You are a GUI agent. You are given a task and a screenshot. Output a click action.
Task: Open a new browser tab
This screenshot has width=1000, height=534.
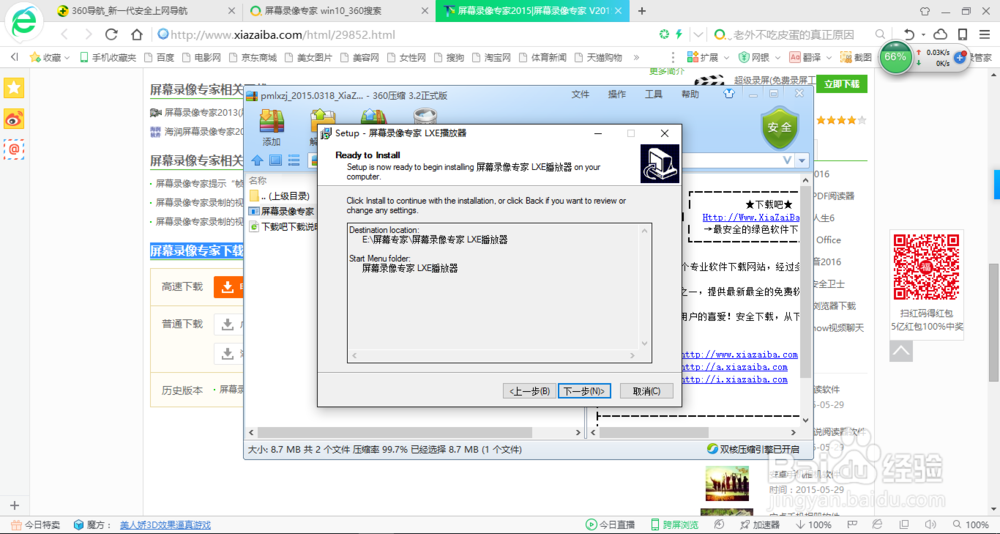tap(642, 11)
